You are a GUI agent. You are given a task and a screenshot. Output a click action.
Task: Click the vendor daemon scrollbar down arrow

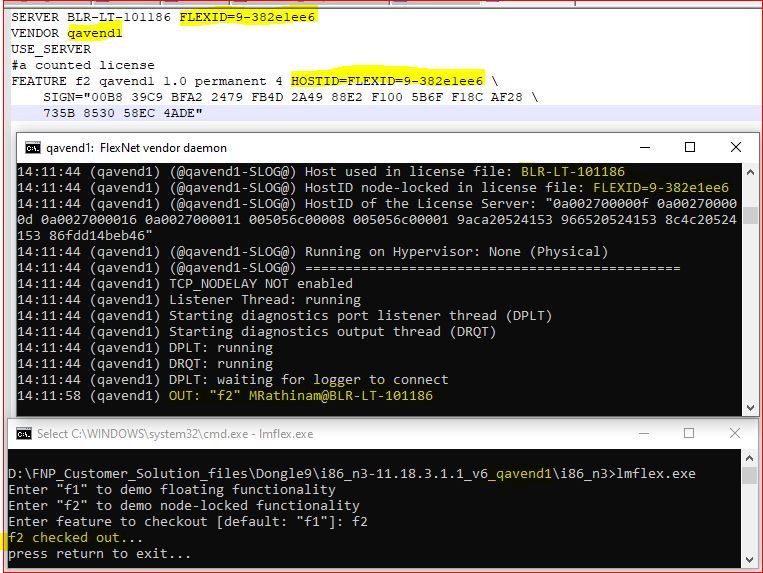(750, 408)
